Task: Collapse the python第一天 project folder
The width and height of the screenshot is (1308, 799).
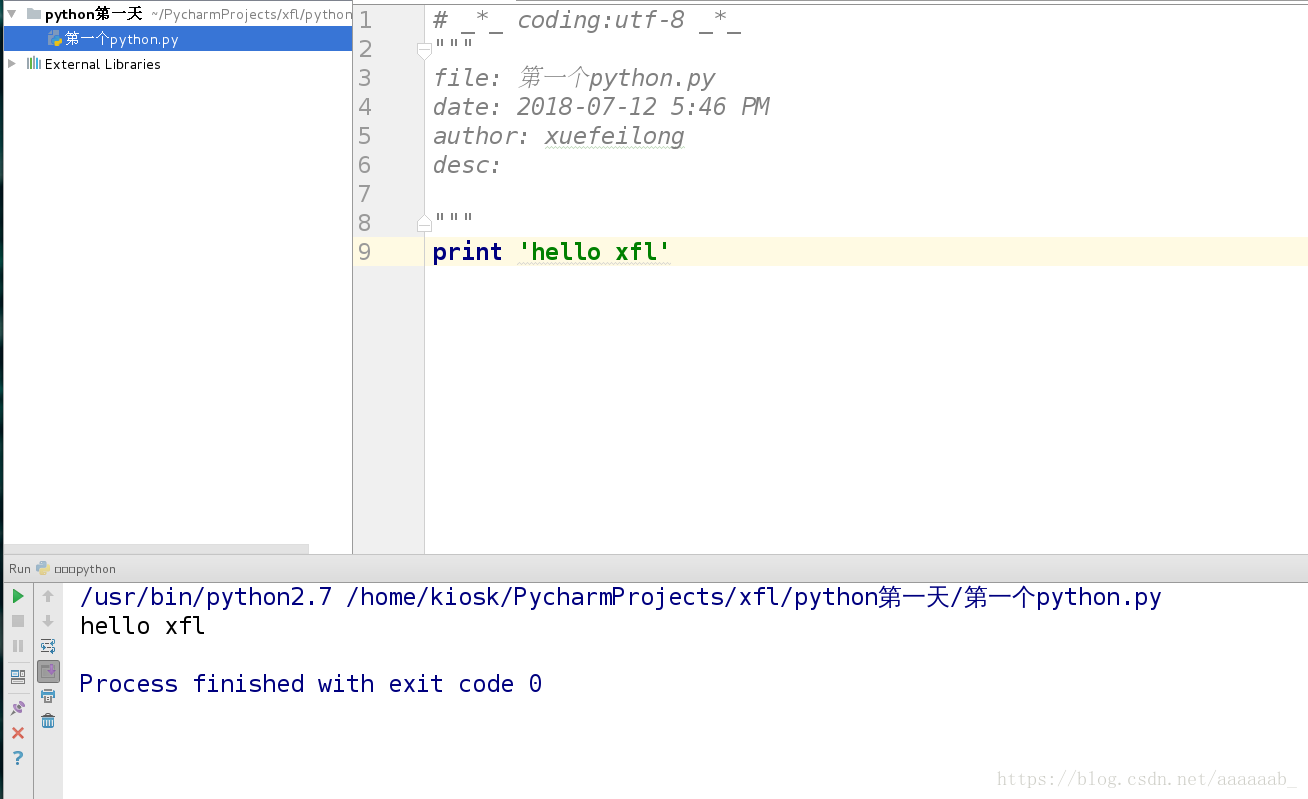Action: pos(12,14)
